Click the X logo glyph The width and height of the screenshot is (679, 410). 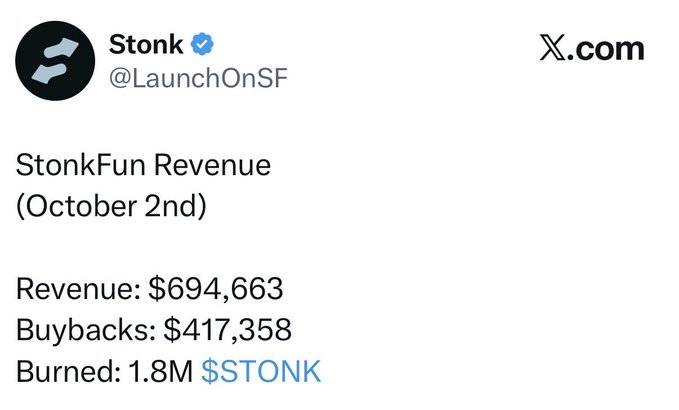click(553, 48)
